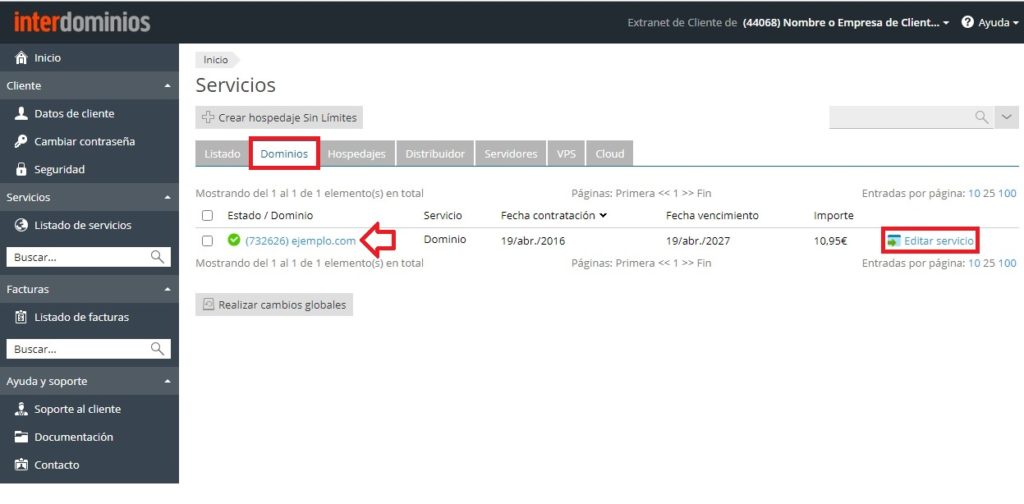Click the Datos de cliente person icon

[x=21, y=114]
